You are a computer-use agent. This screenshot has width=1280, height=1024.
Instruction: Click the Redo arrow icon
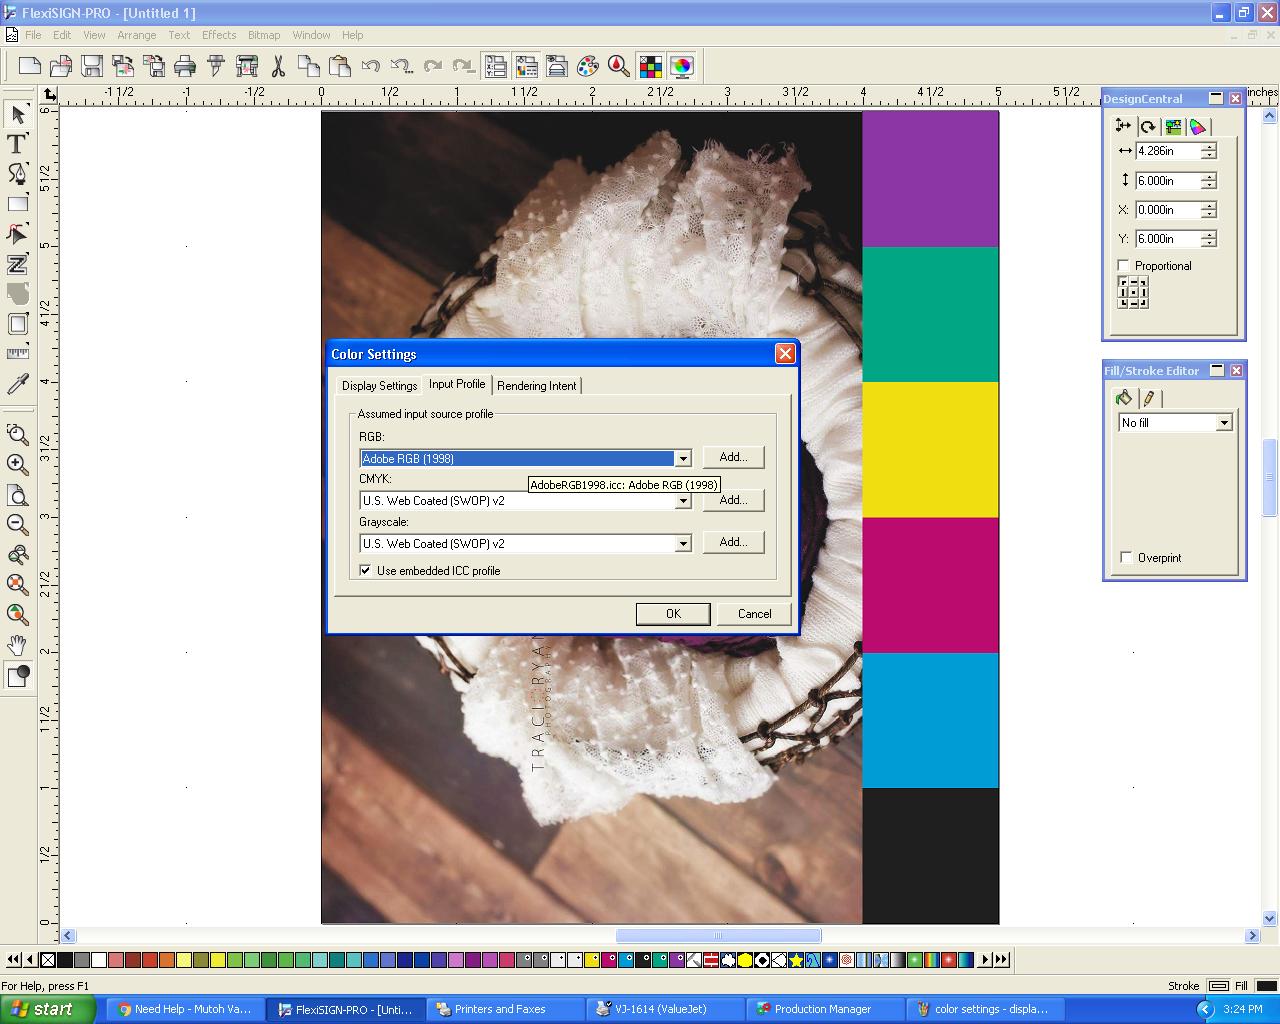[433, 66]
